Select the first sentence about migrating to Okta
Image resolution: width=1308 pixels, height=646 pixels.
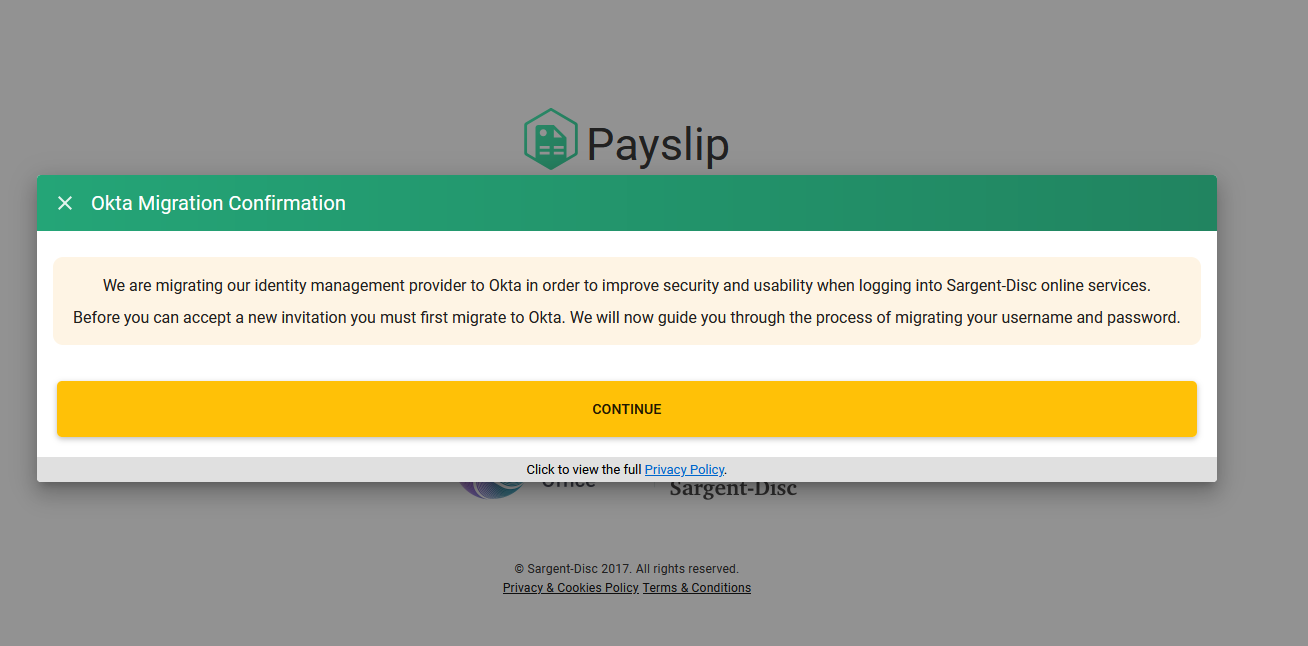click(x=627, y=286)
